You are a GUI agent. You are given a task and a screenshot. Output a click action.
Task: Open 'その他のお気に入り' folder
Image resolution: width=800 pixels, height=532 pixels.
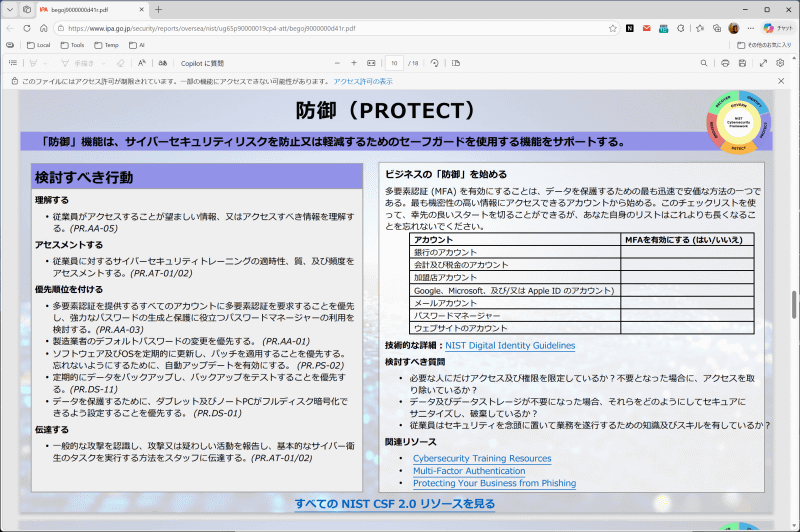[x=764, y=45]
